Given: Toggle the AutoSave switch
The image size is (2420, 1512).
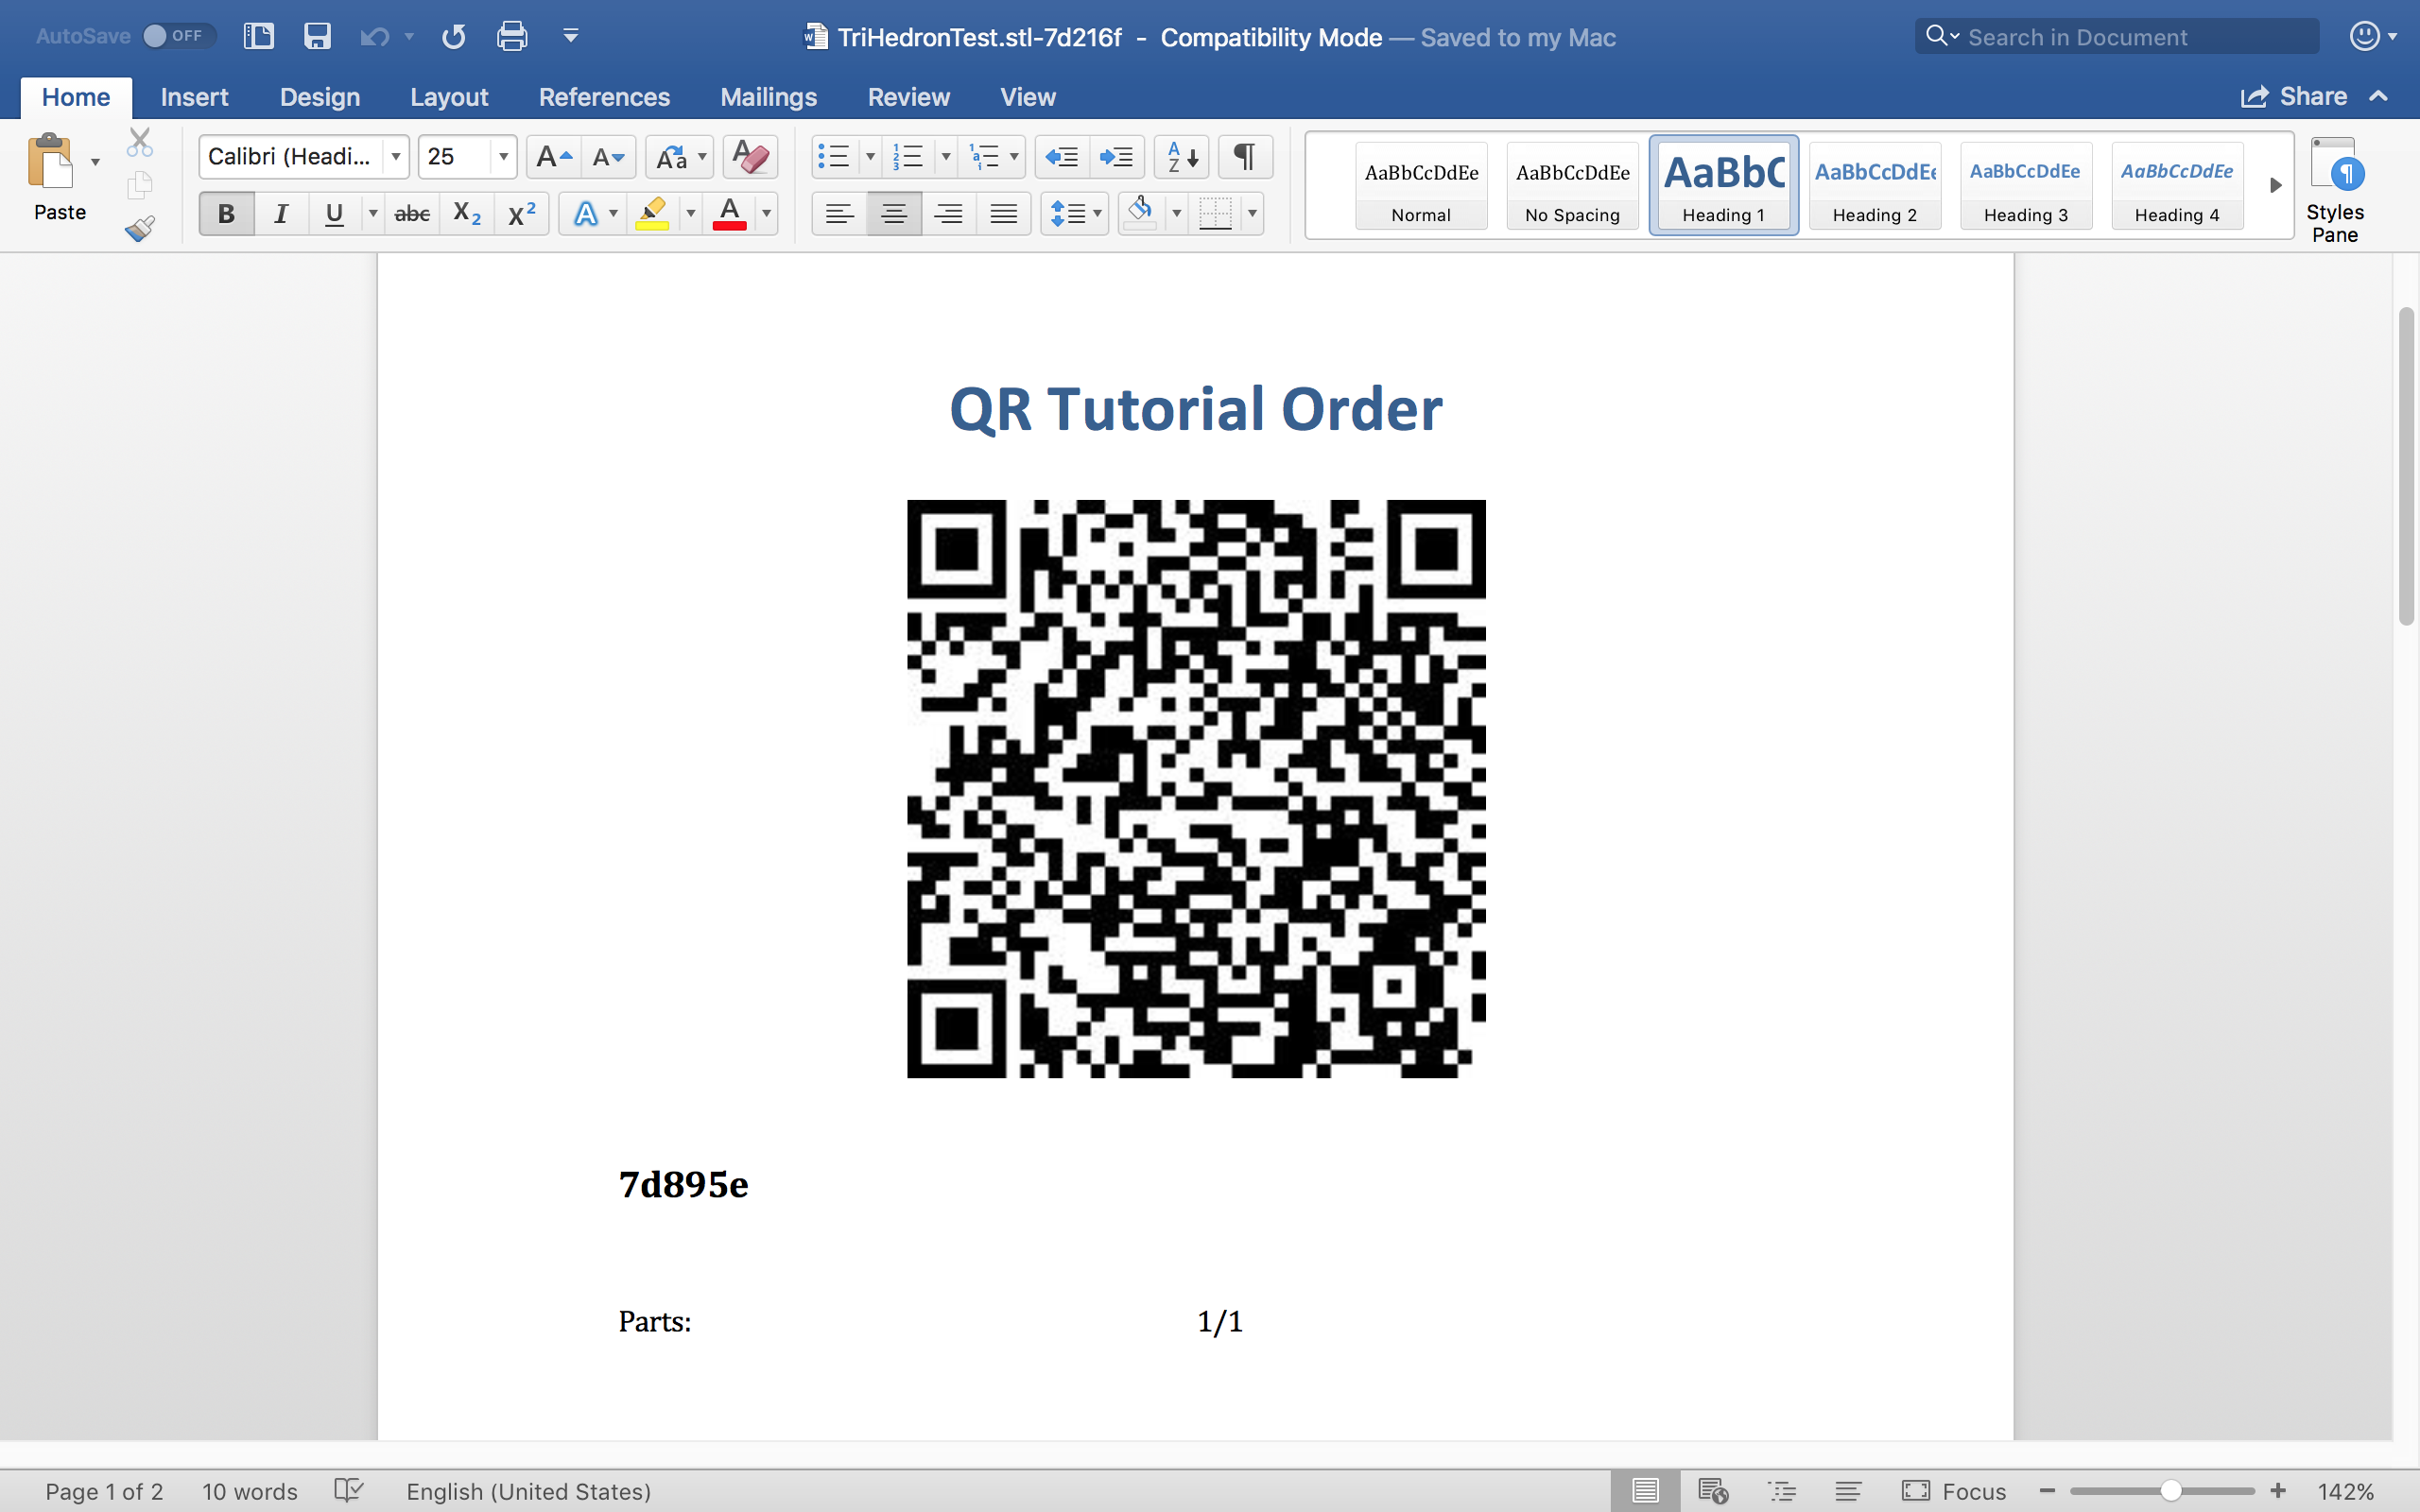Looking at the screenshot, I should pos(177,36).
